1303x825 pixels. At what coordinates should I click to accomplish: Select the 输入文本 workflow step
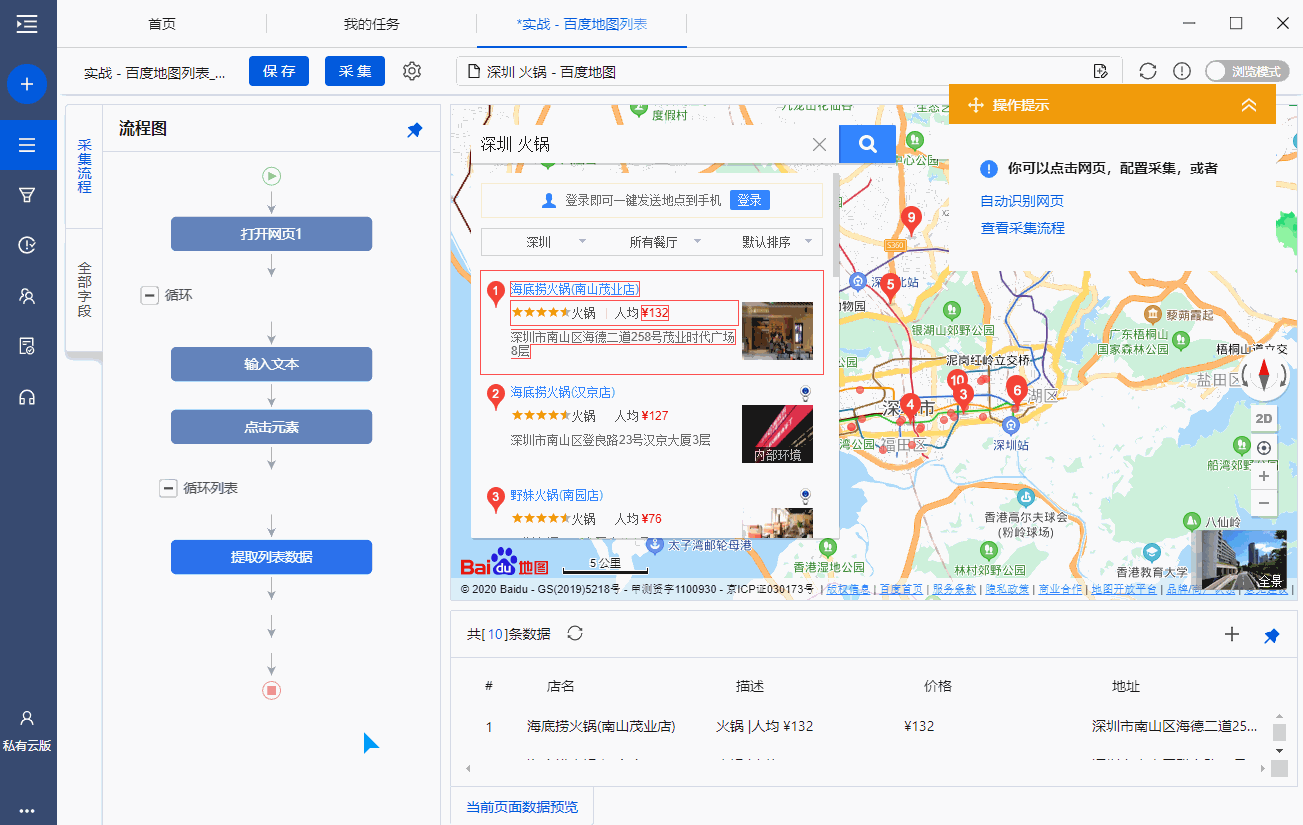[x=272, y=364]
